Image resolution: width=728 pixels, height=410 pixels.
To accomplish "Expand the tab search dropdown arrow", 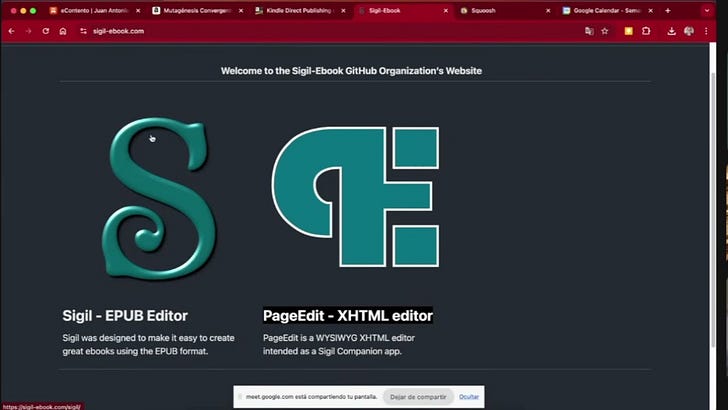I will (707, 10).
